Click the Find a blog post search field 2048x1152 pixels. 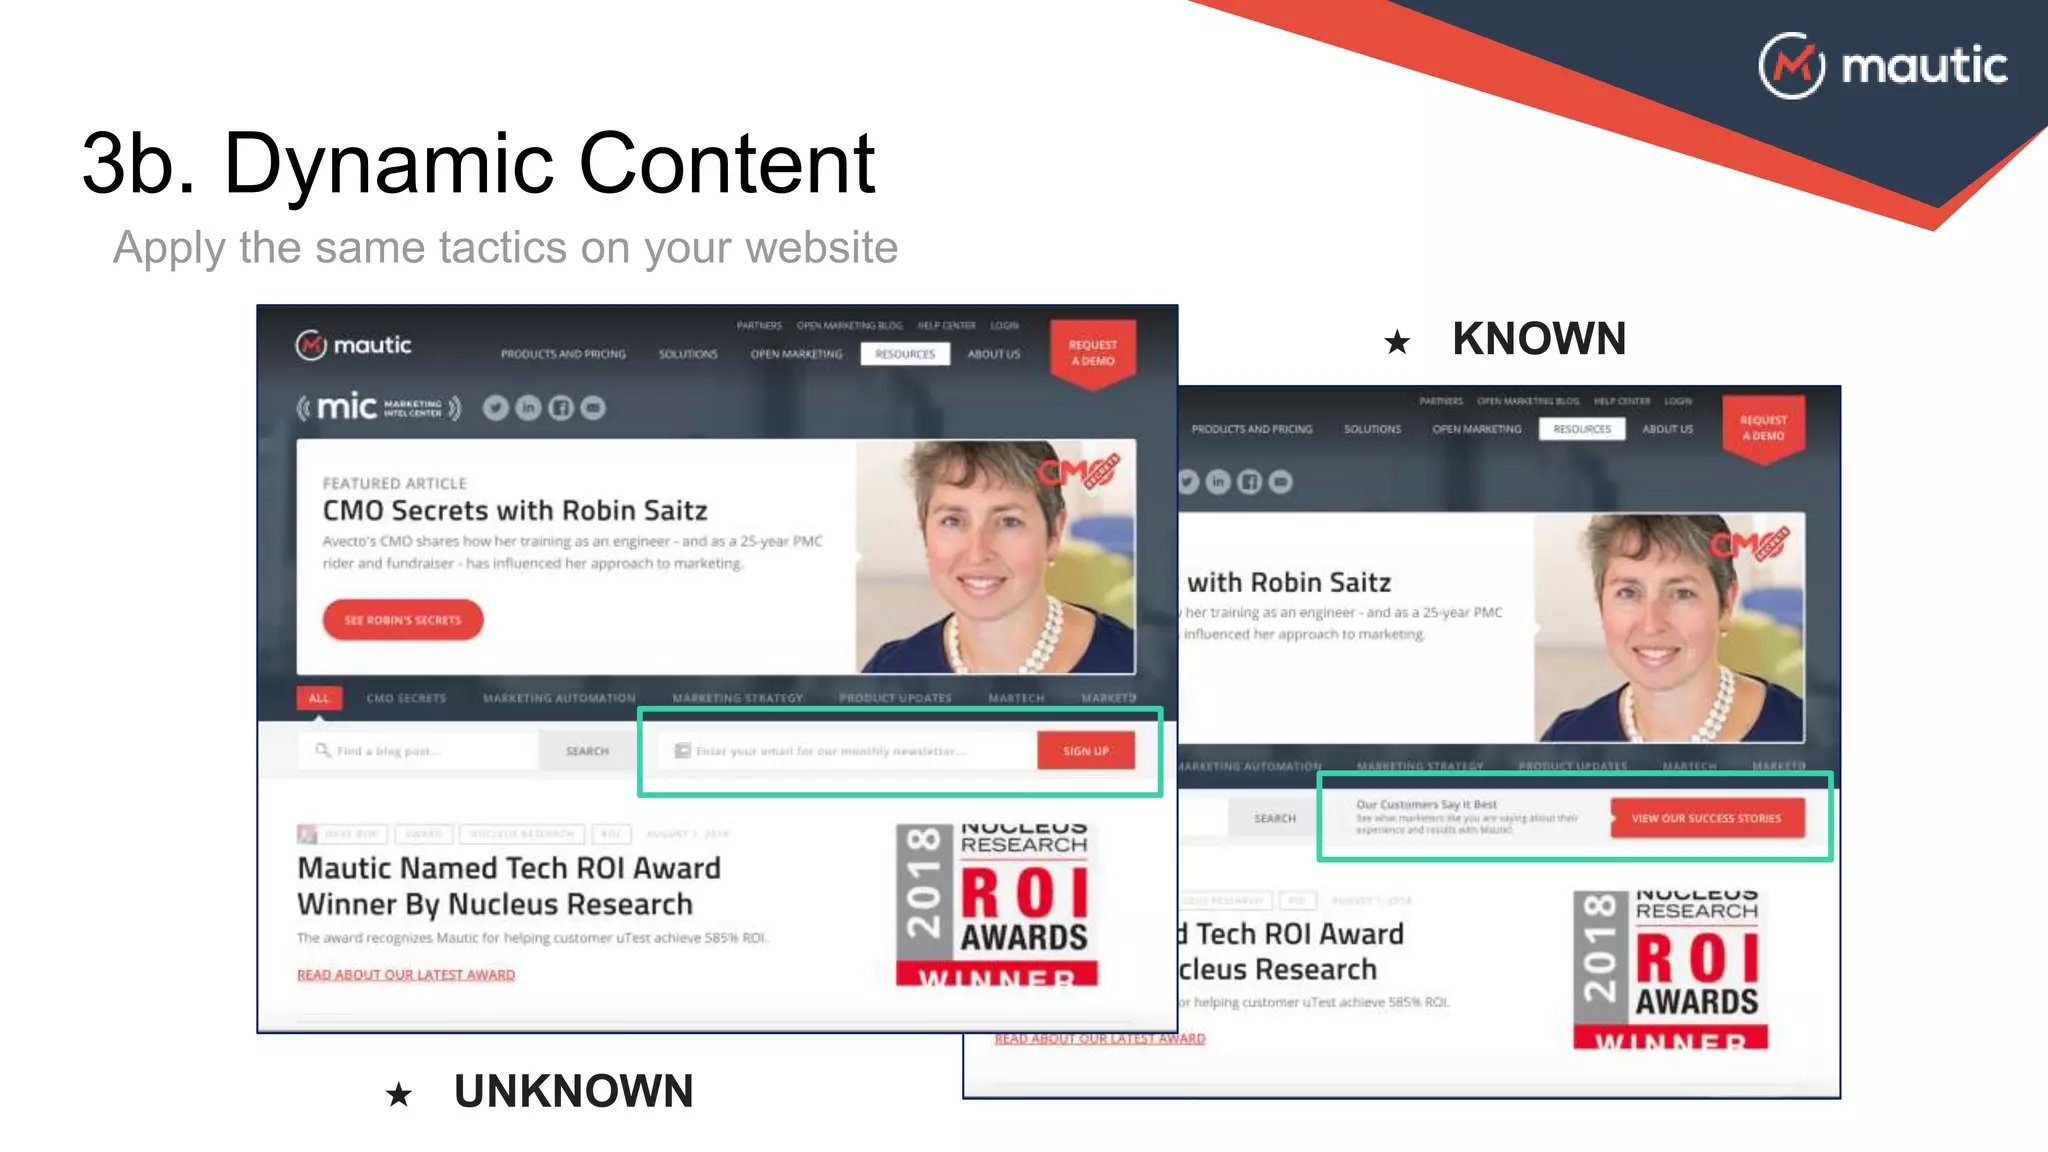[x=418, y=751]
